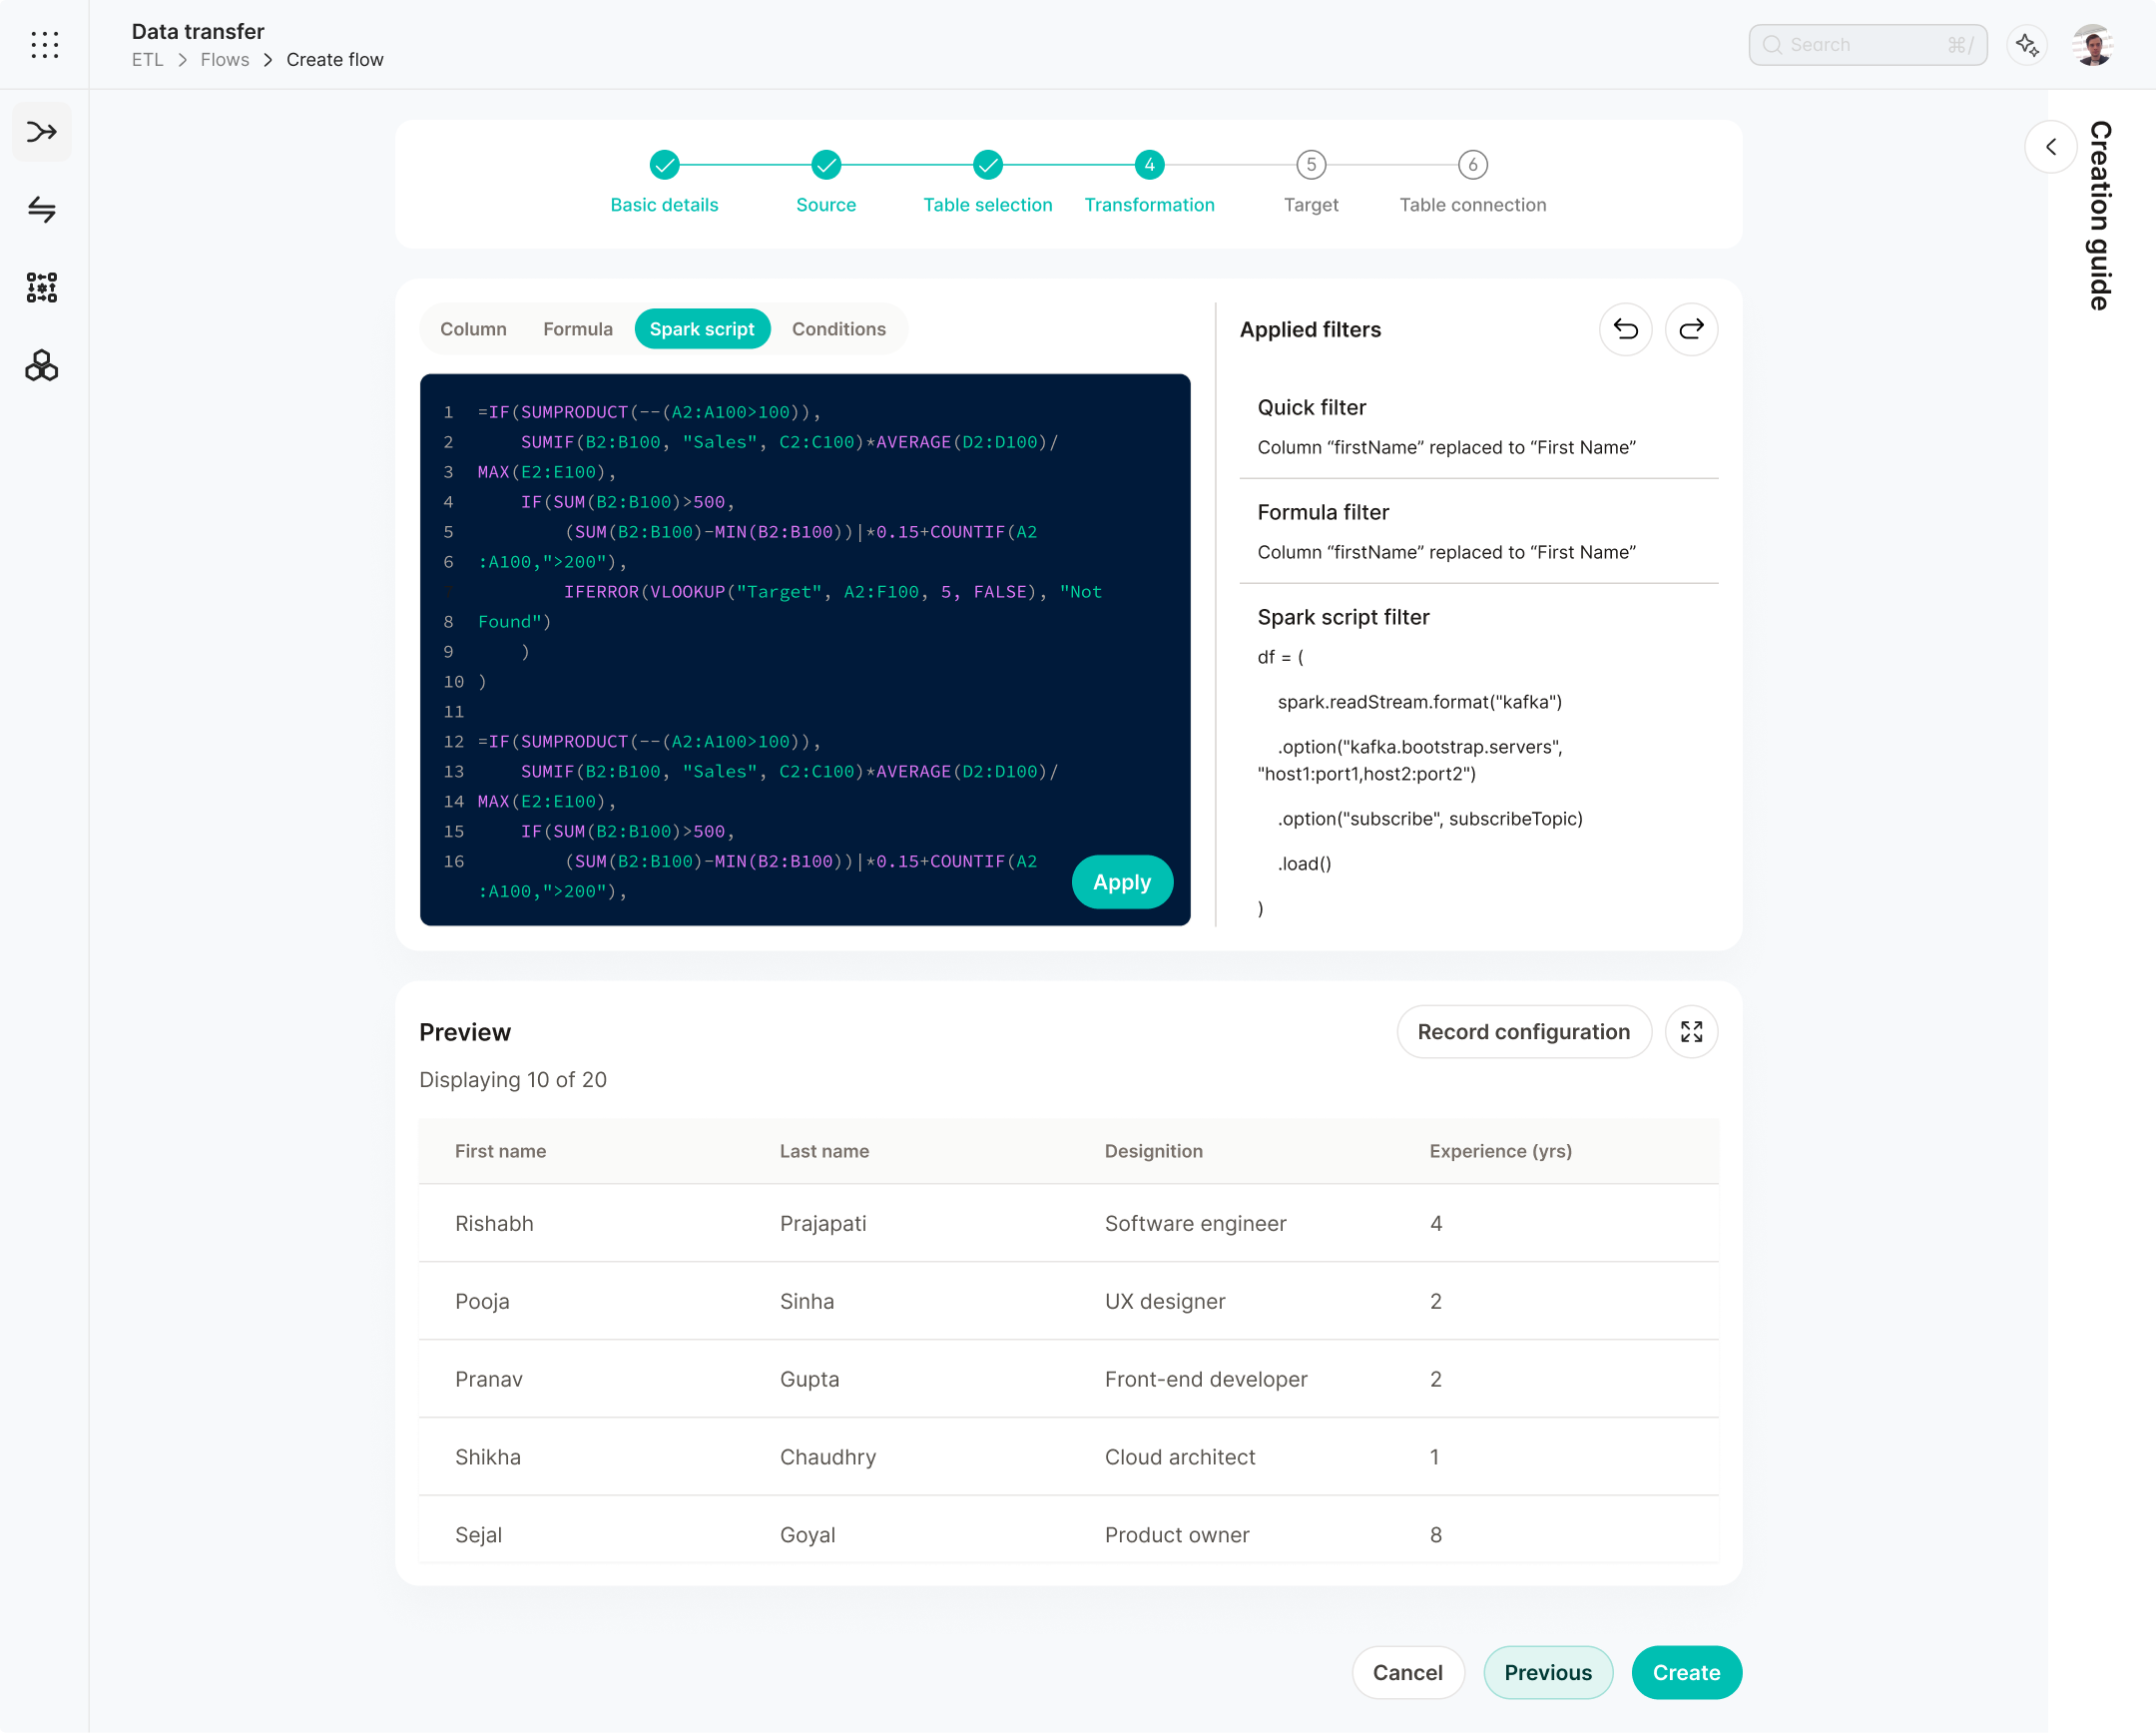Viewport: 2156px width, 1733px height.
Task: Switch to the Conditions tab
Action: click(838, 329)
